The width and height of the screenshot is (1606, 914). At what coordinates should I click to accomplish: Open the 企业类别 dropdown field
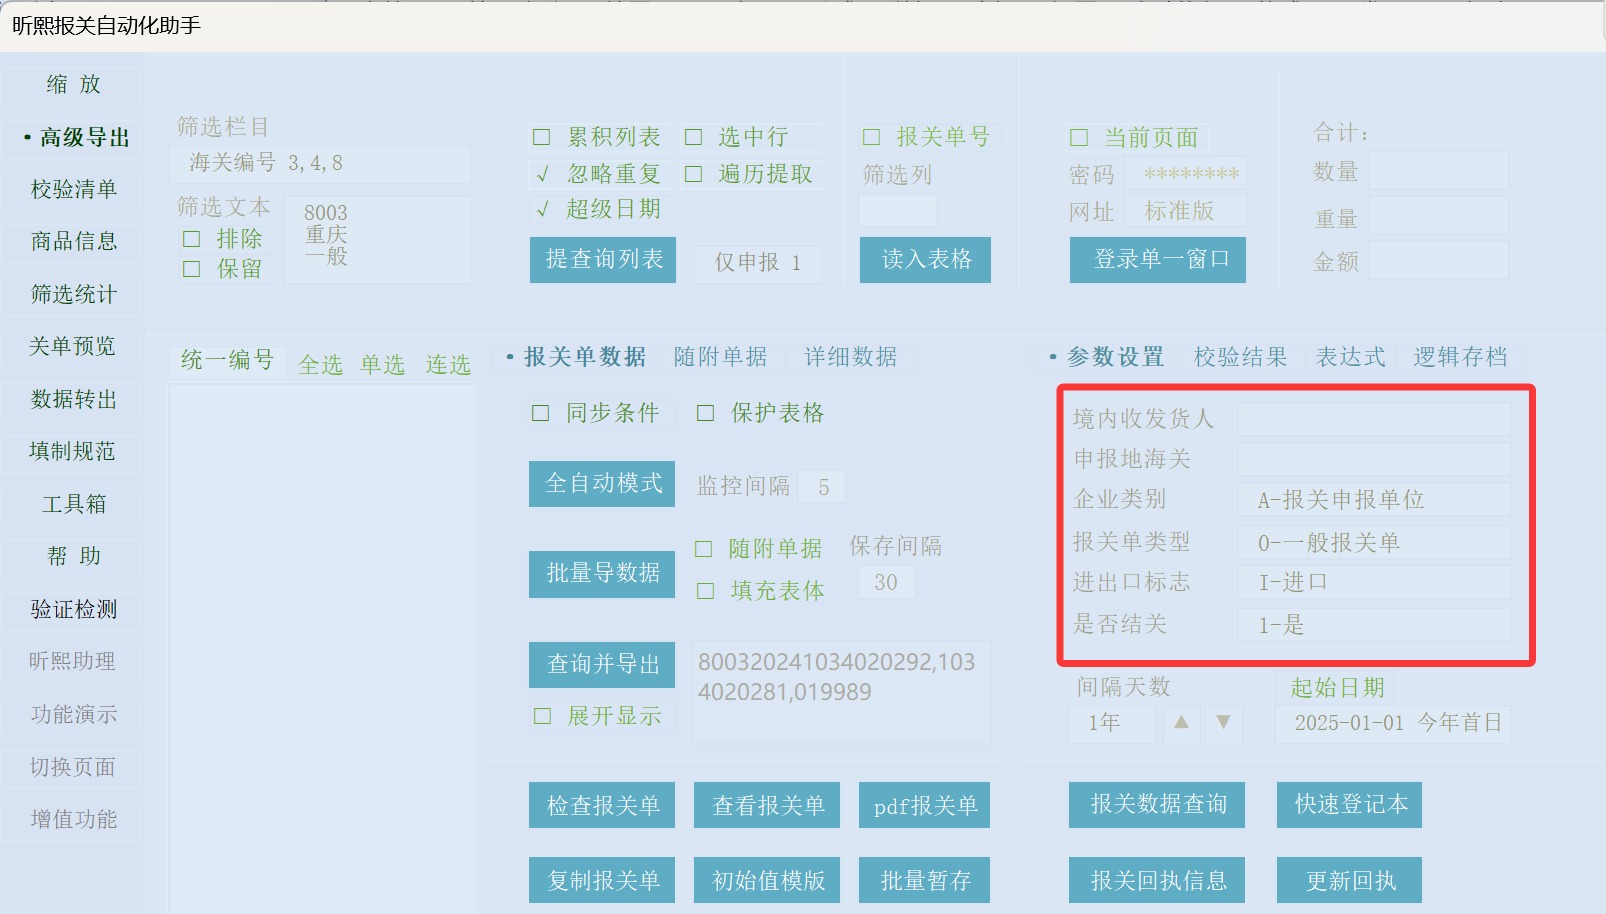point(1373,500)
